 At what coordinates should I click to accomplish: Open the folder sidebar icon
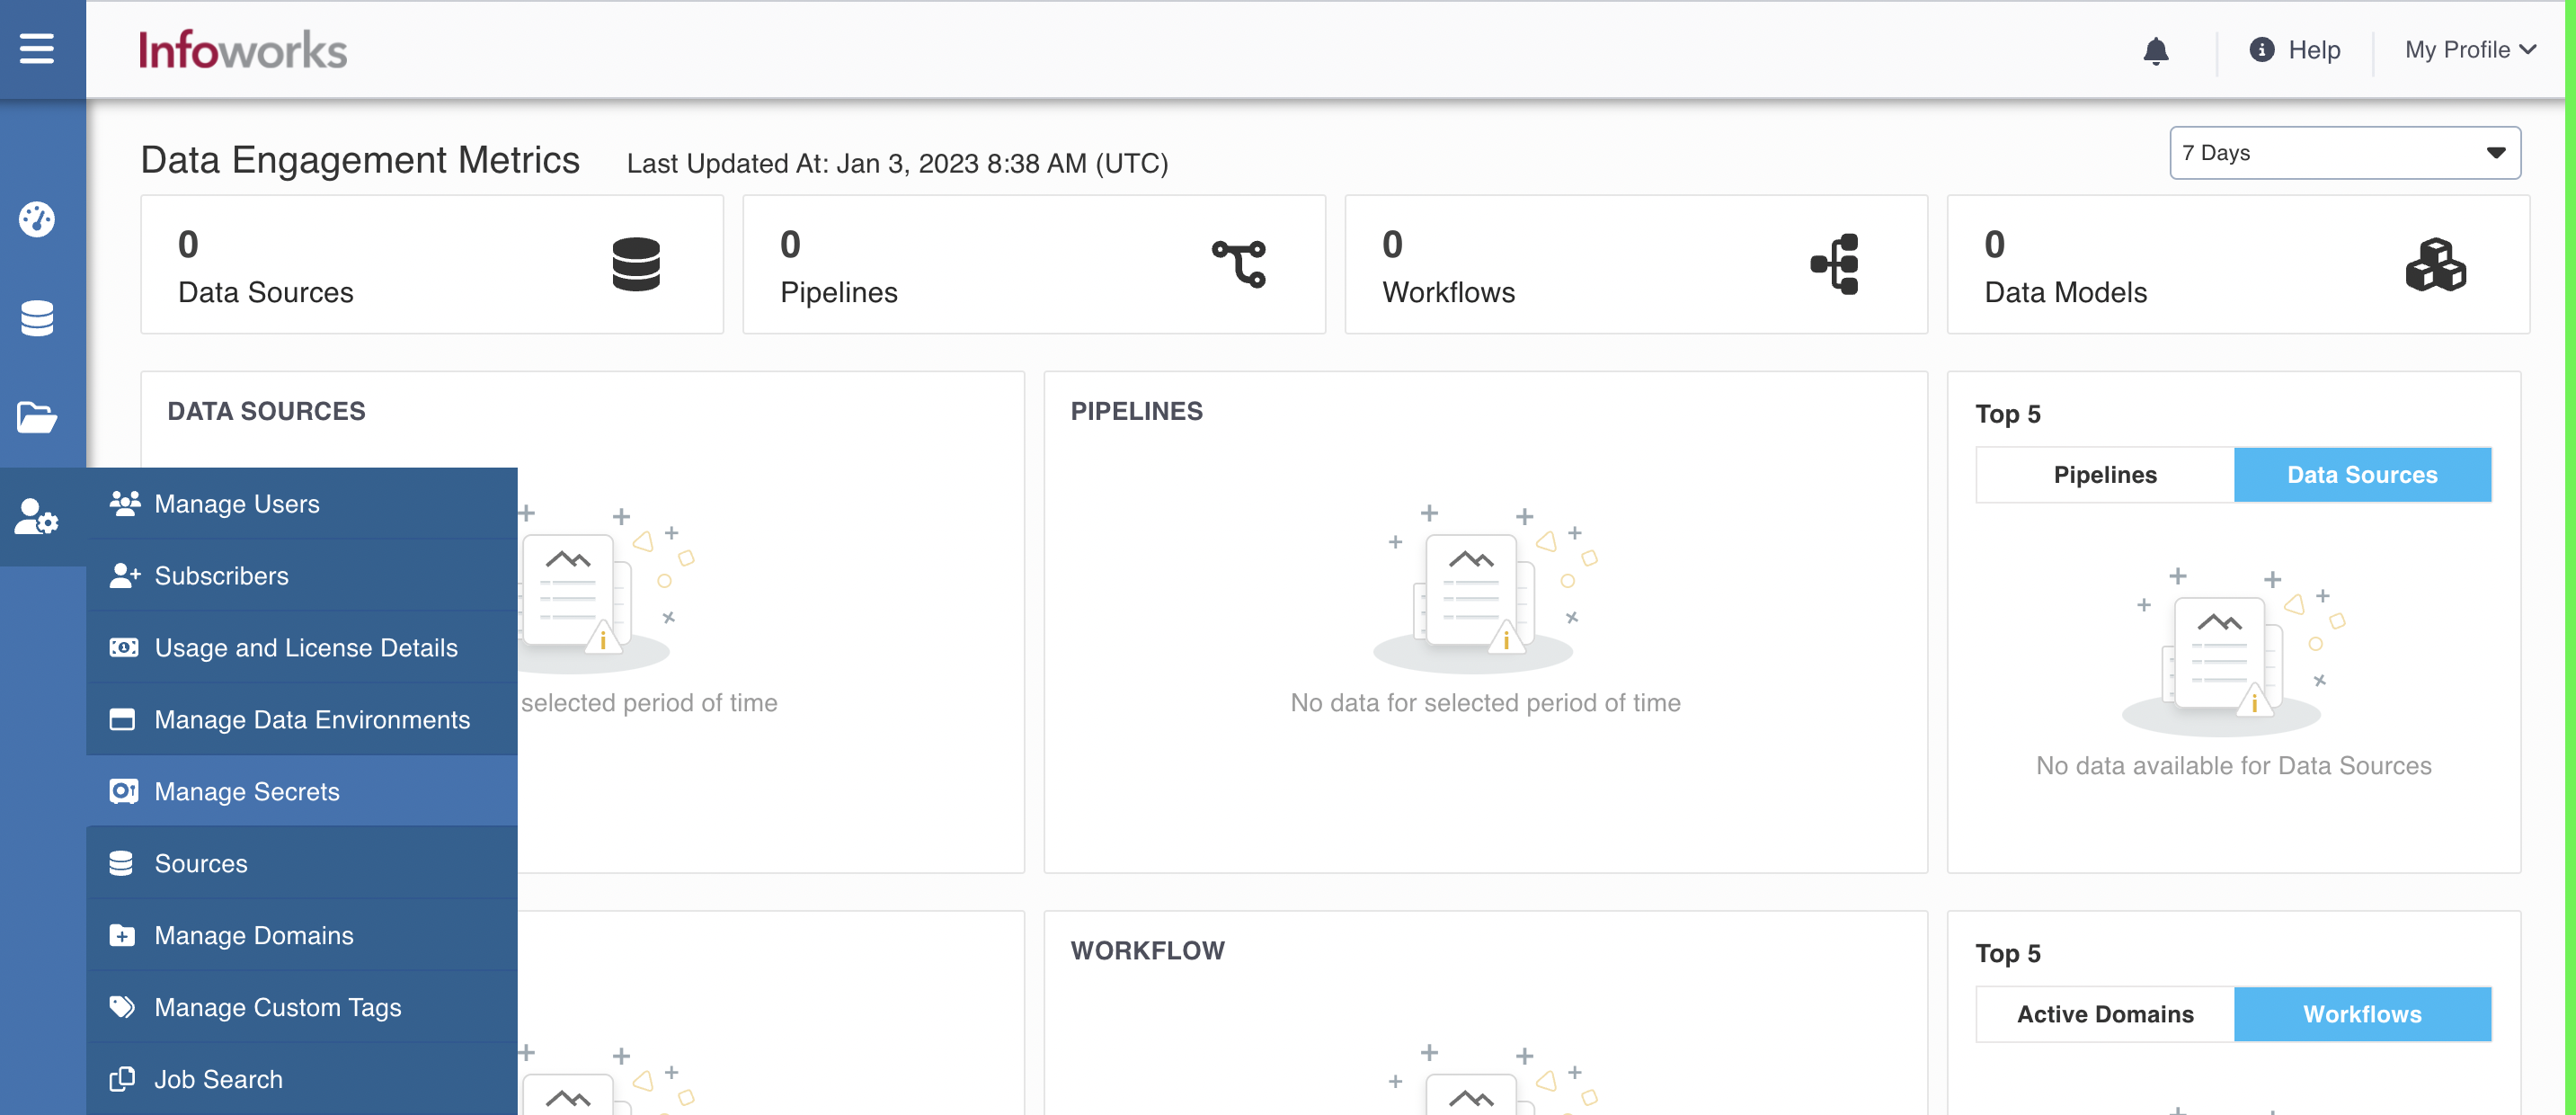[37, 417]
